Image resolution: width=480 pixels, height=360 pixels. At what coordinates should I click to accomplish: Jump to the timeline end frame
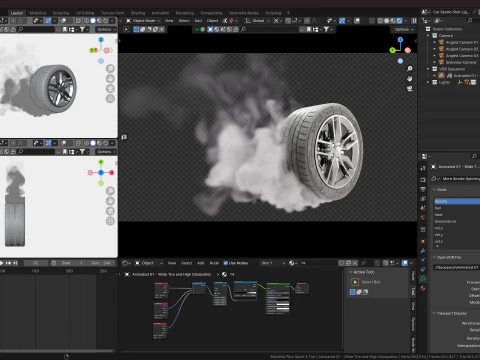pyautogui.click(x=15, y=263)
